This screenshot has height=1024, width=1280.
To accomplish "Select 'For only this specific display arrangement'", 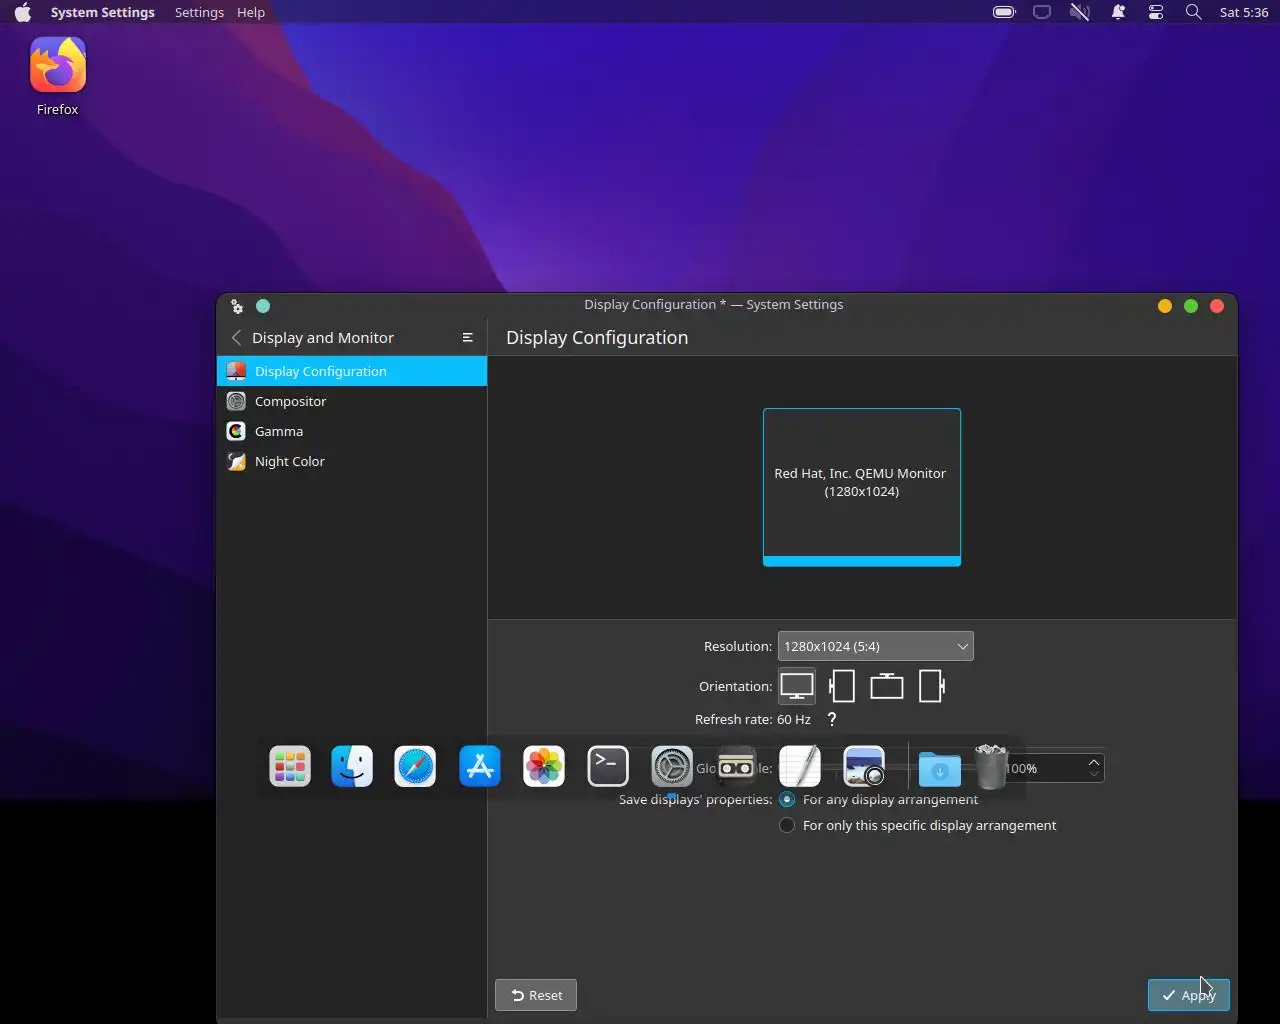I will pos(787,825).
